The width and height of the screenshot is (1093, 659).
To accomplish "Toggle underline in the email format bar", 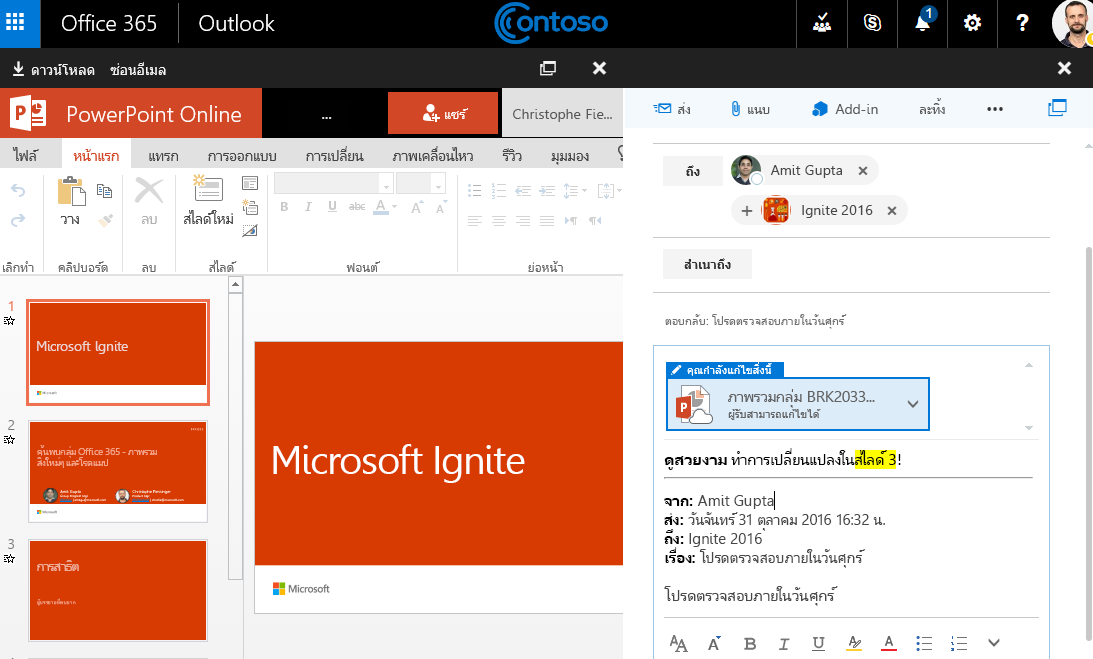I will 818,644.
